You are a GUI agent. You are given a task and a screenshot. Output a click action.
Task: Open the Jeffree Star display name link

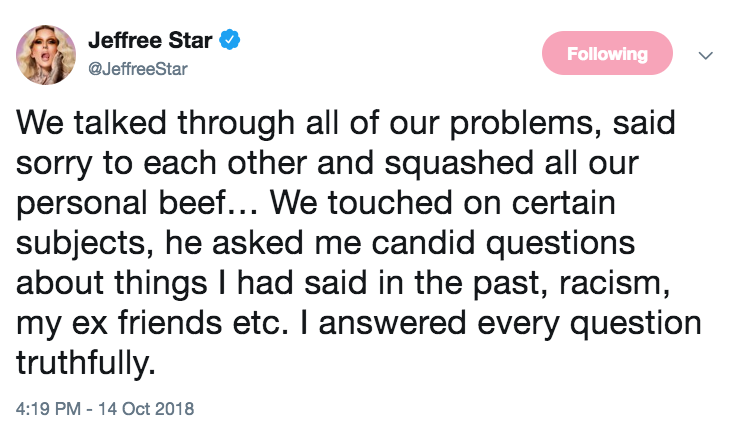click(x=150, y=40)
